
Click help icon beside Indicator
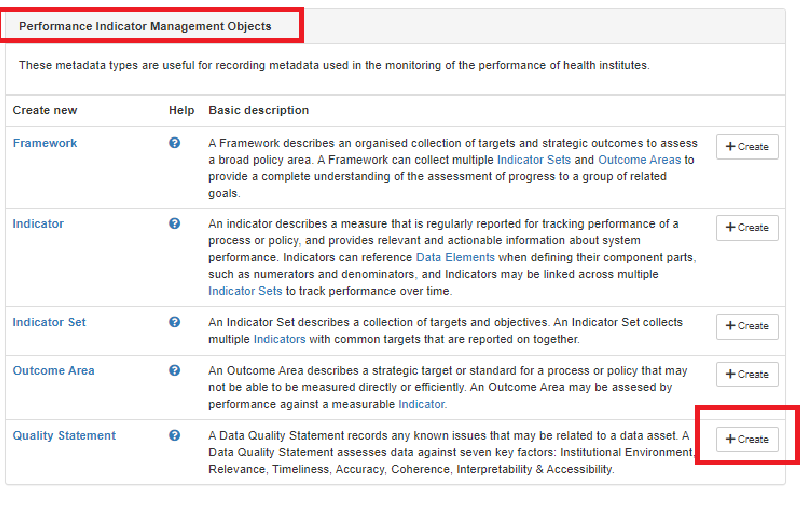pos(175,224)
